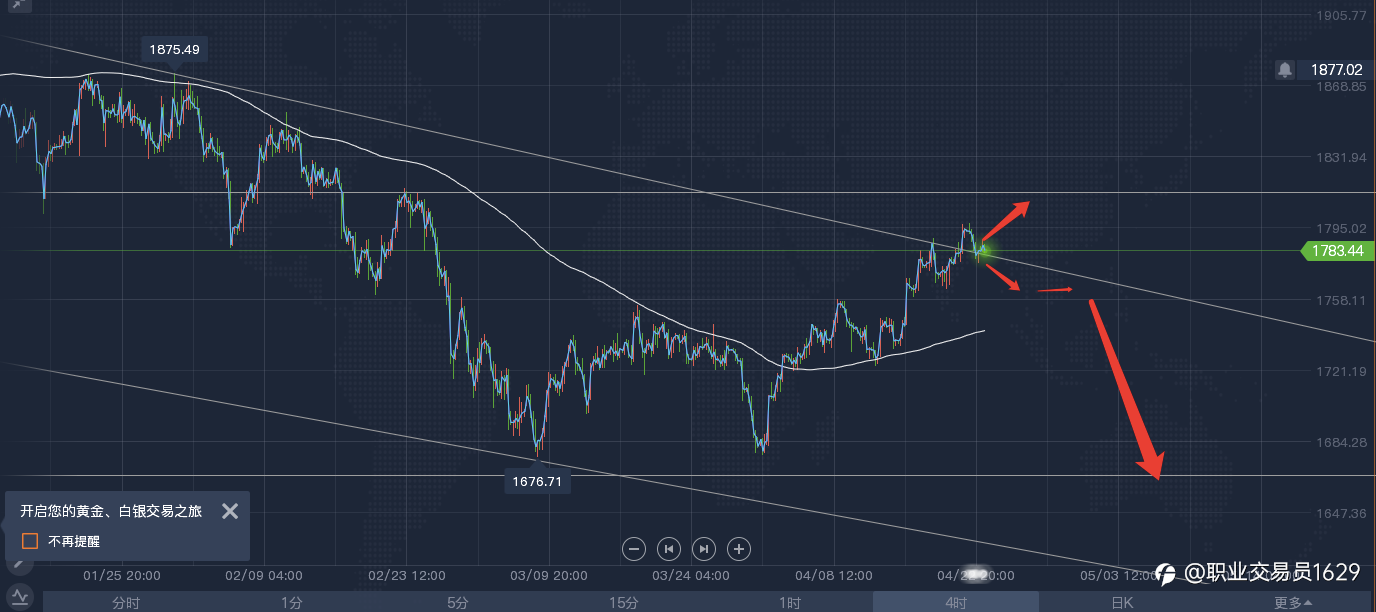Click the exit fullscreen arrow icon
1376x612 pixels.
(x=15, y=6)
